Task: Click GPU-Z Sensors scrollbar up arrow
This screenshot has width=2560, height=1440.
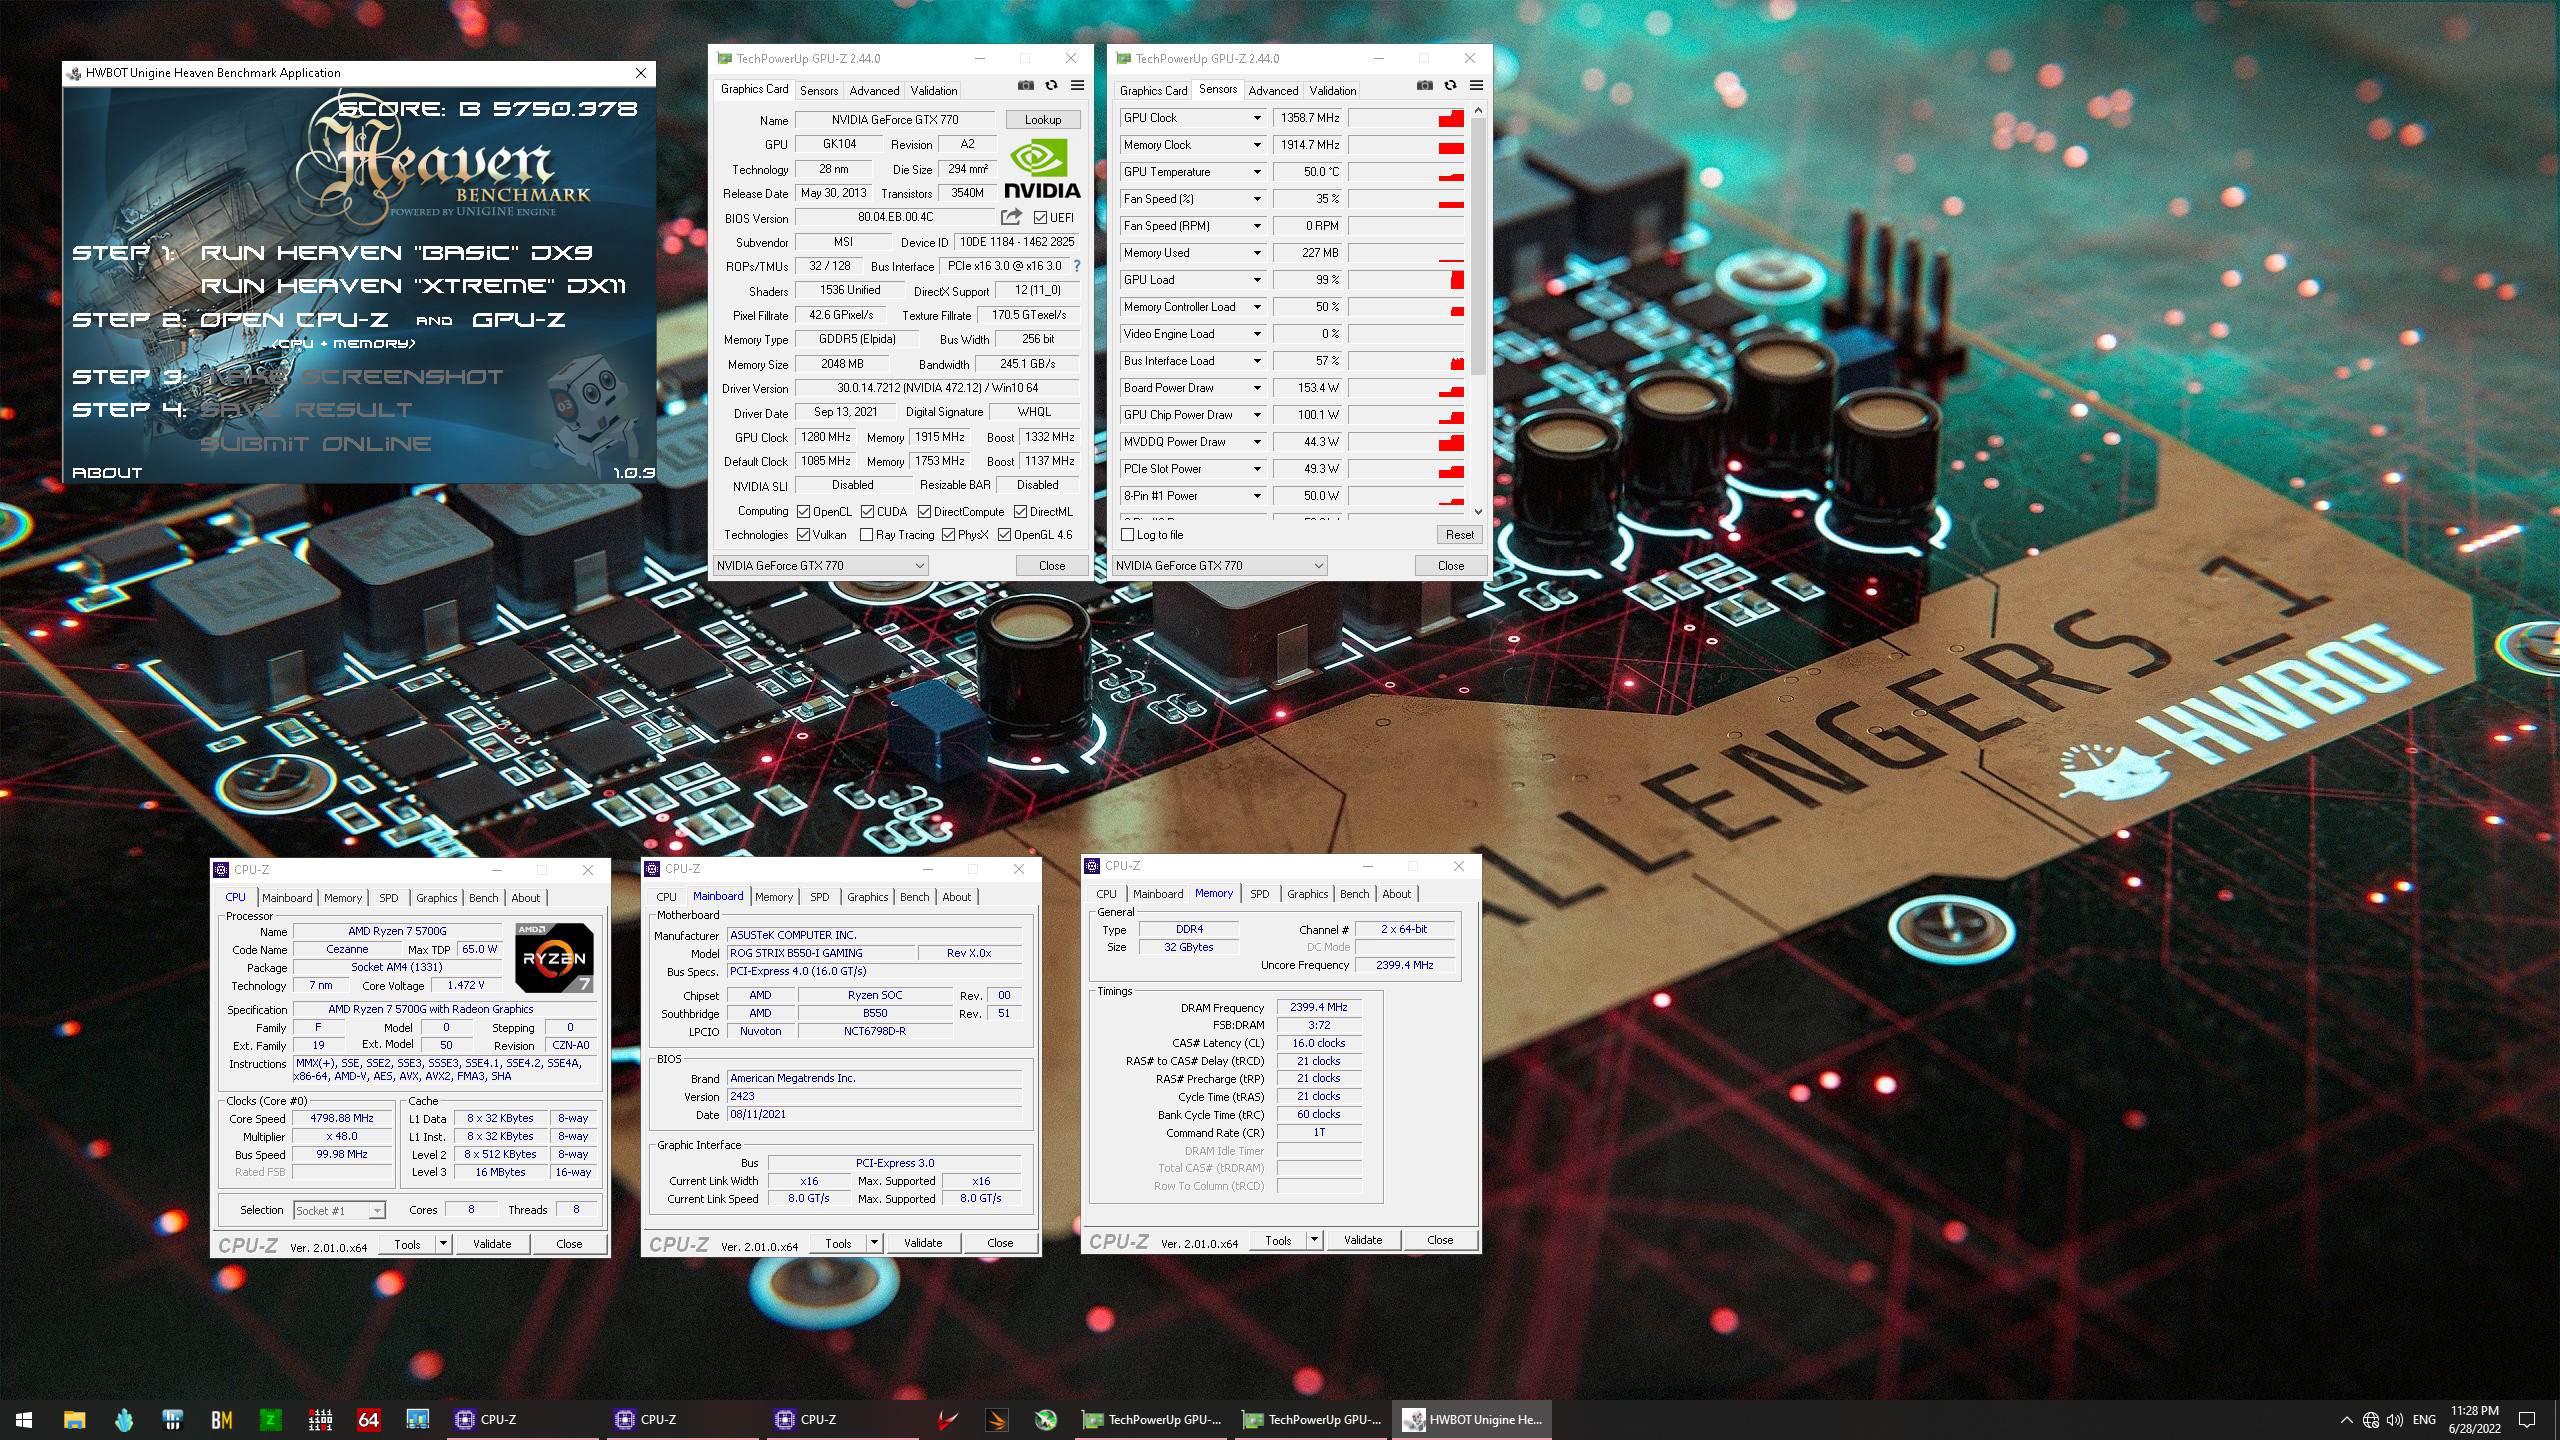Action: 1478,110
